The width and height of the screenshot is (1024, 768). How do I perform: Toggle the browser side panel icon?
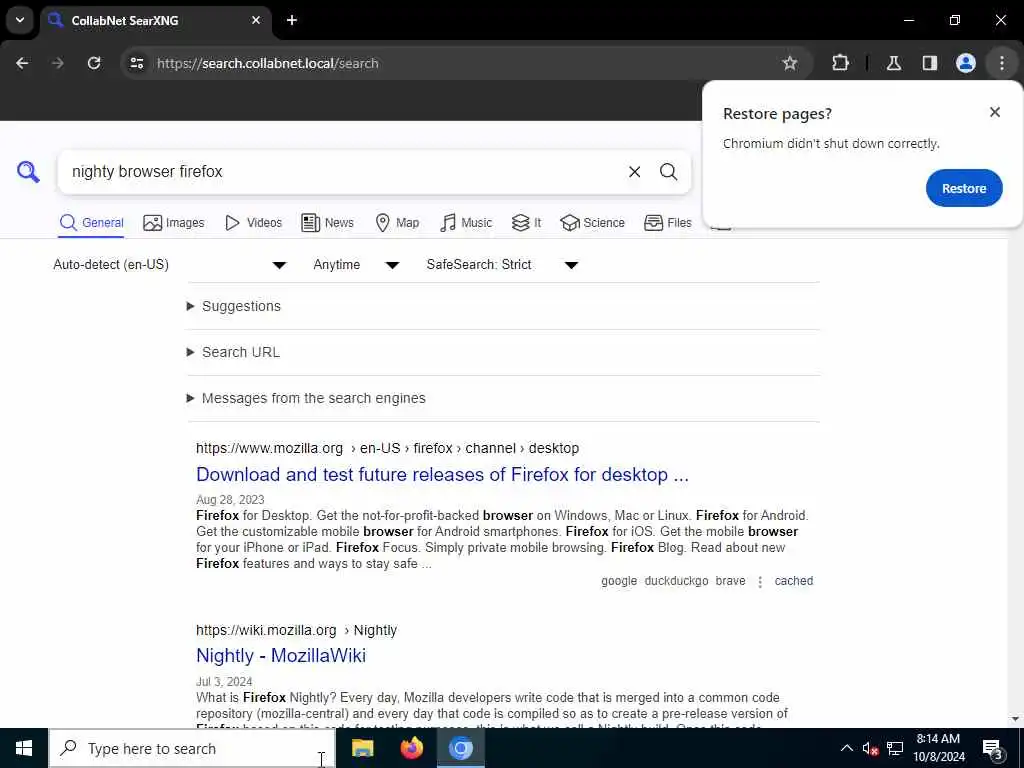(x=929, y=63)
